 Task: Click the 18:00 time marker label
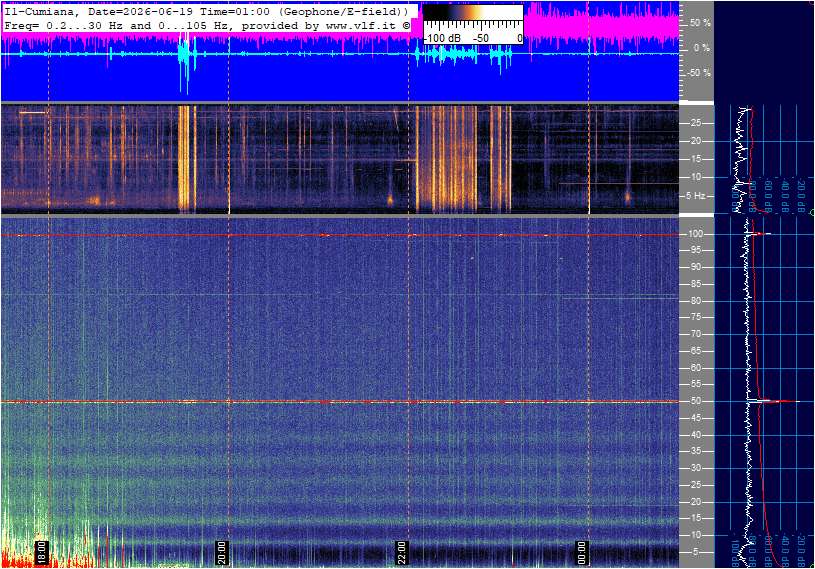tap(42, 553)
